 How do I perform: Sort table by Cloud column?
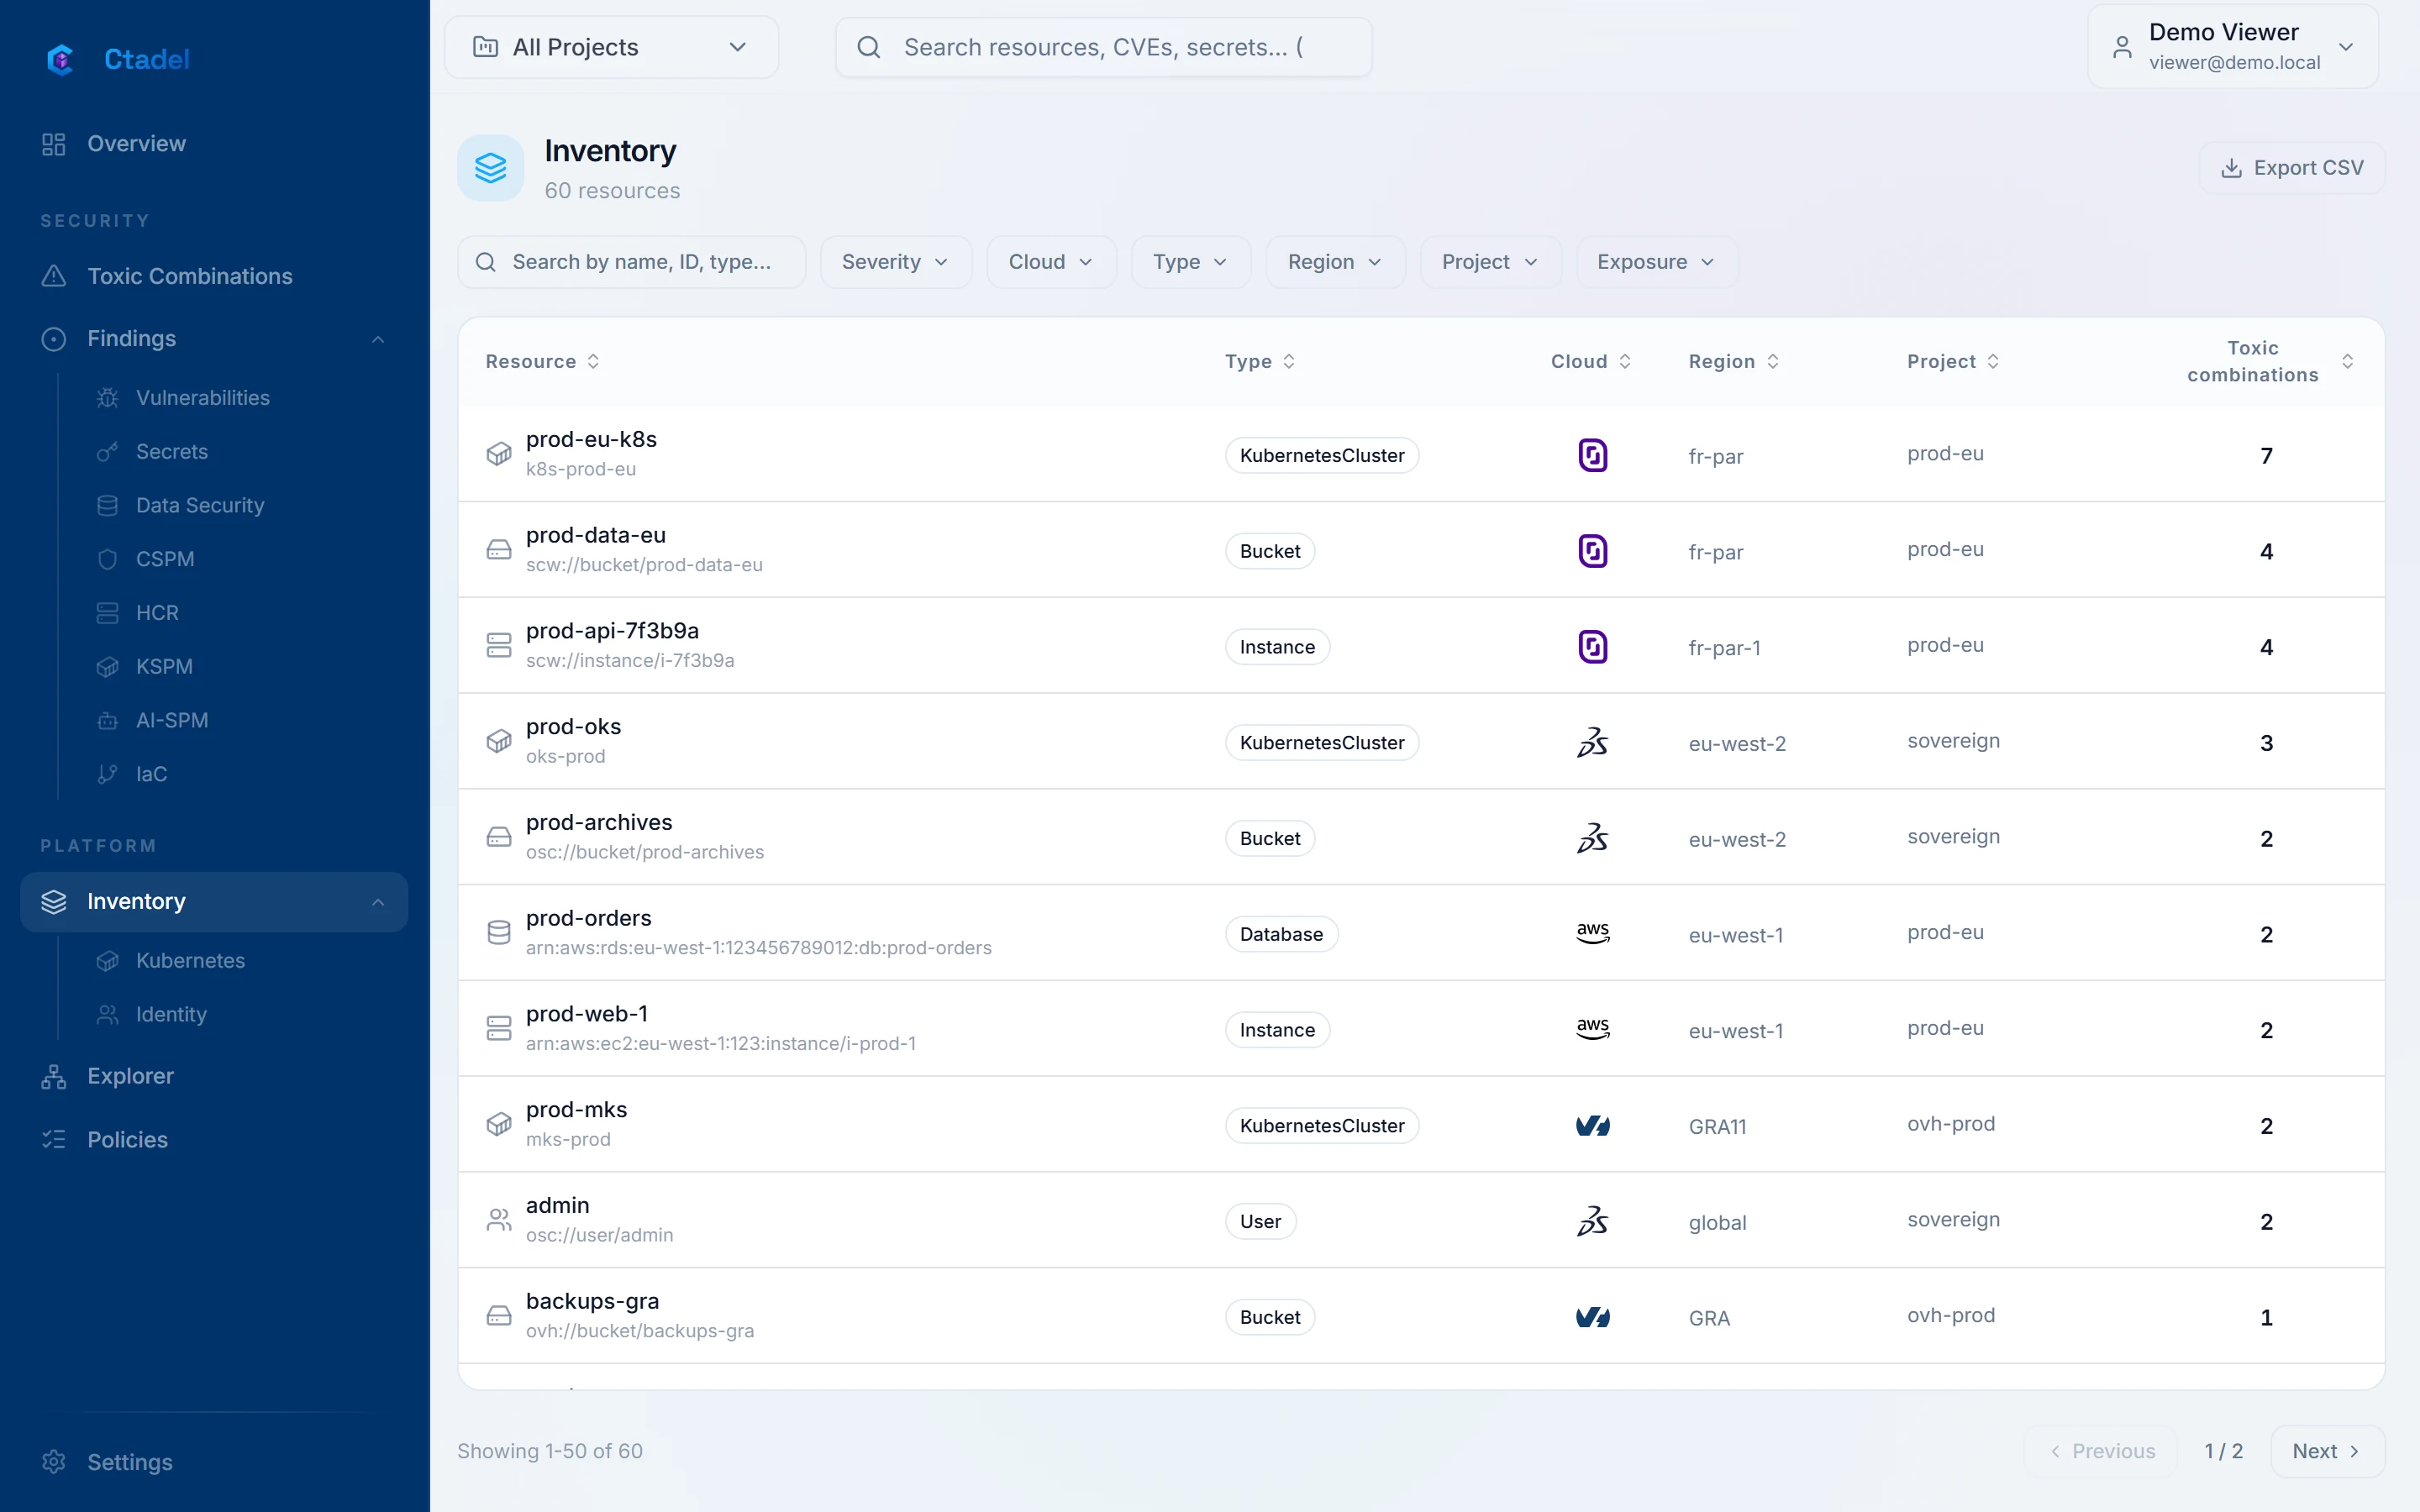(x=1591, y=361)
